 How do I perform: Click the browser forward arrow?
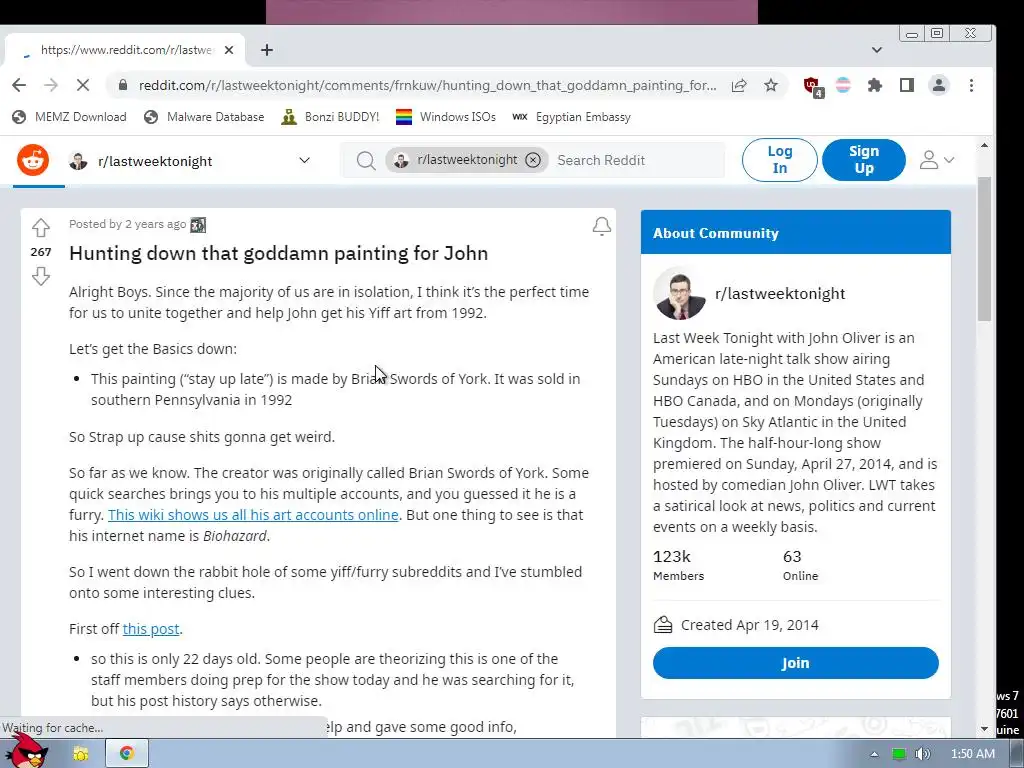(x=50, y=85)
